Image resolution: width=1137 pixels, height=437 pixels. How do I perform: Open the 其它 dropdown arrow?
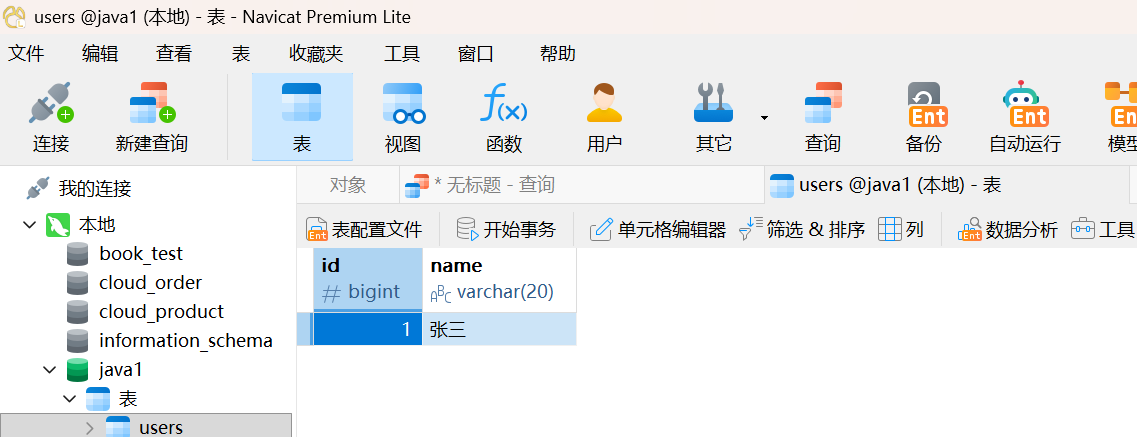pos(764,118)
